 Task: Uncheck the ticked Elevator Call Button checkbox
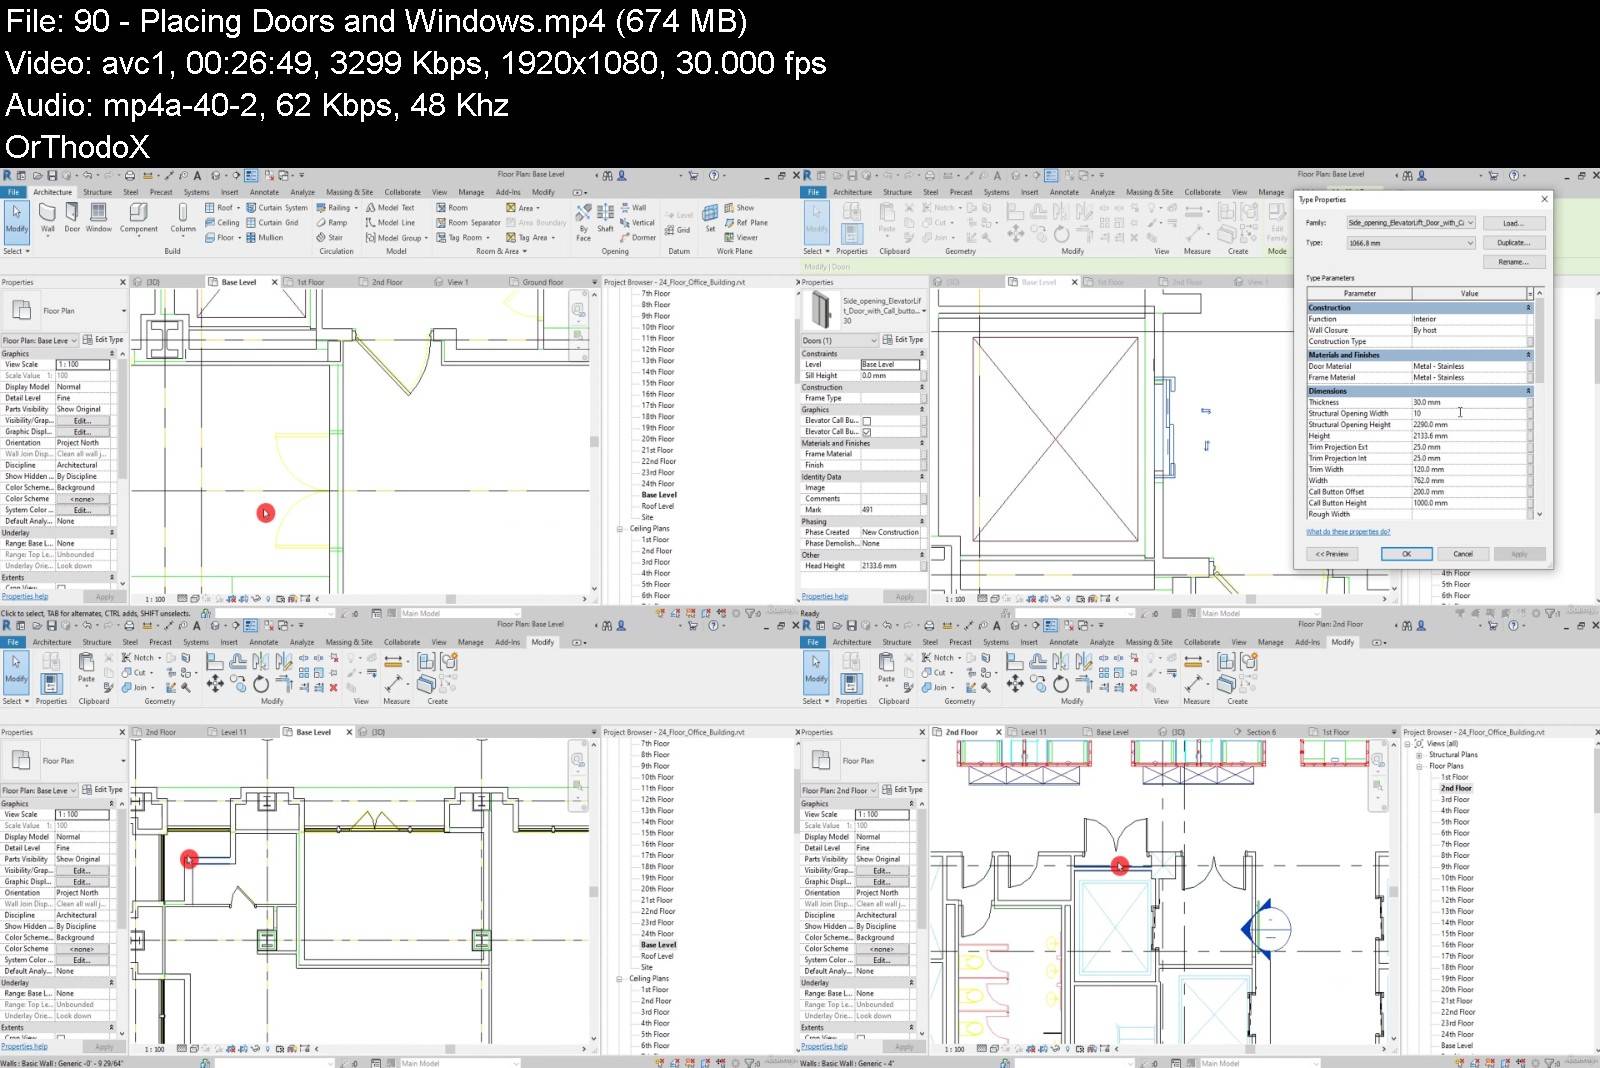(867, 432)
